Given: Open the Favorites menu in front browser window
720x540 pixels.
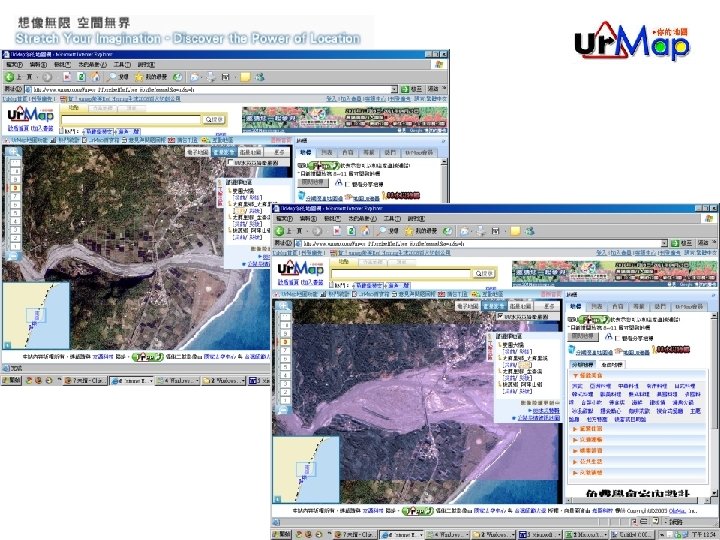Looking at the screenshot, I should pos(362,219).
